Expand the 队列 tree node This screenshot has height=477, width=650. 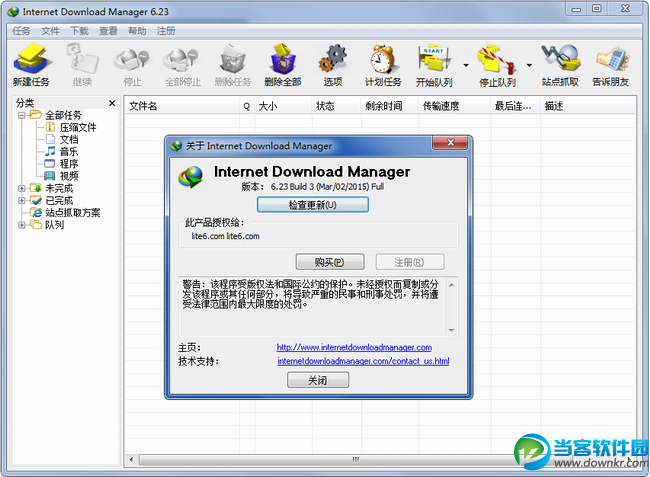point(22,225)
